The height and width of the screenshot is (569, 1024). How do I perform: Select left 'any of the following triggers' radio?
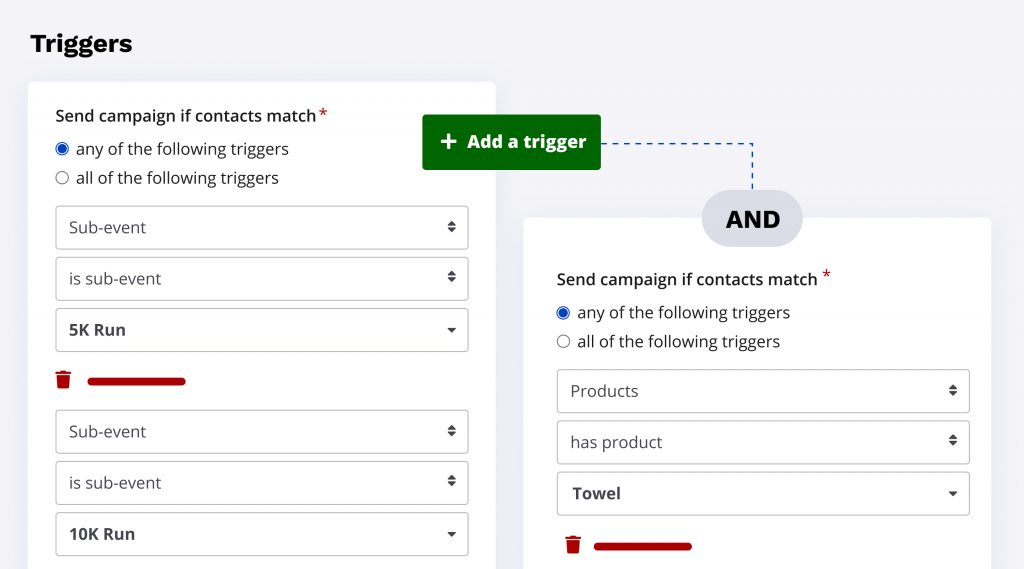(x=62, y=149)
